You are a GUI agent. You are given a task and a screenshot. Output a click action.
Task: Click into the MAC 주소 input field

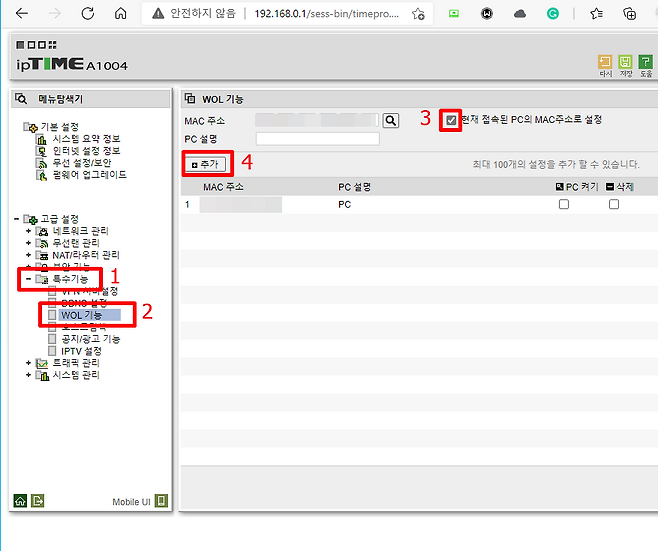(x=317, y=120)
